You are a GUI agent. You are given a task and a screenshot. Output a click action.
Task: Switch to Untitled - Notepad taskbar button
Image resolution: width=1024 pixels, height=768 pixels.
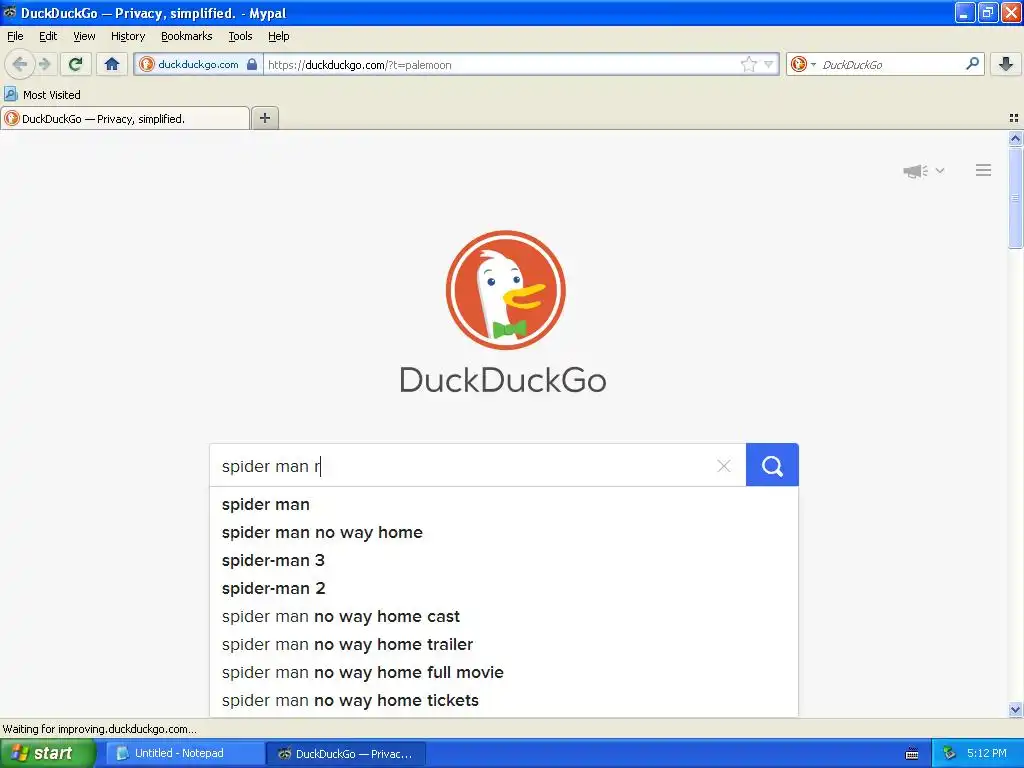(185, 753)
